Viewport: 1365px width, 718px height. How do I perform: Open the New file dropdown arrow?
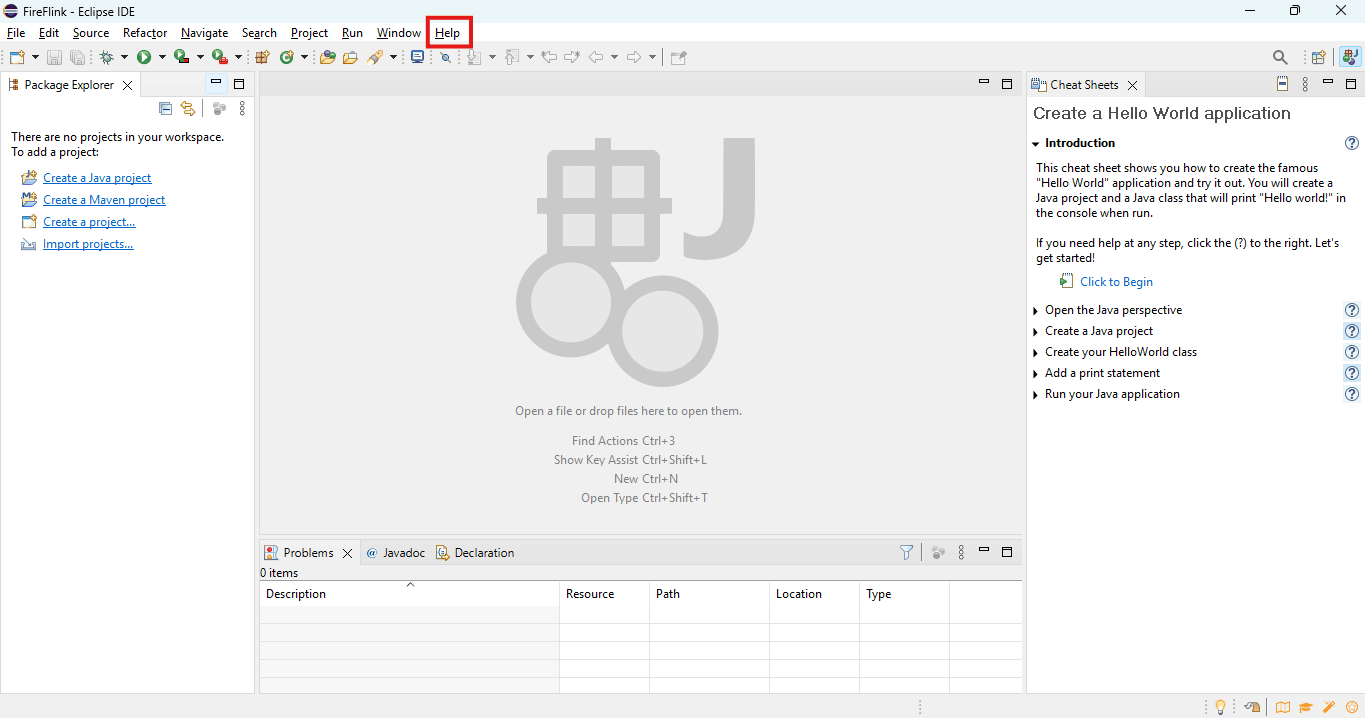(x=36, y=58)
